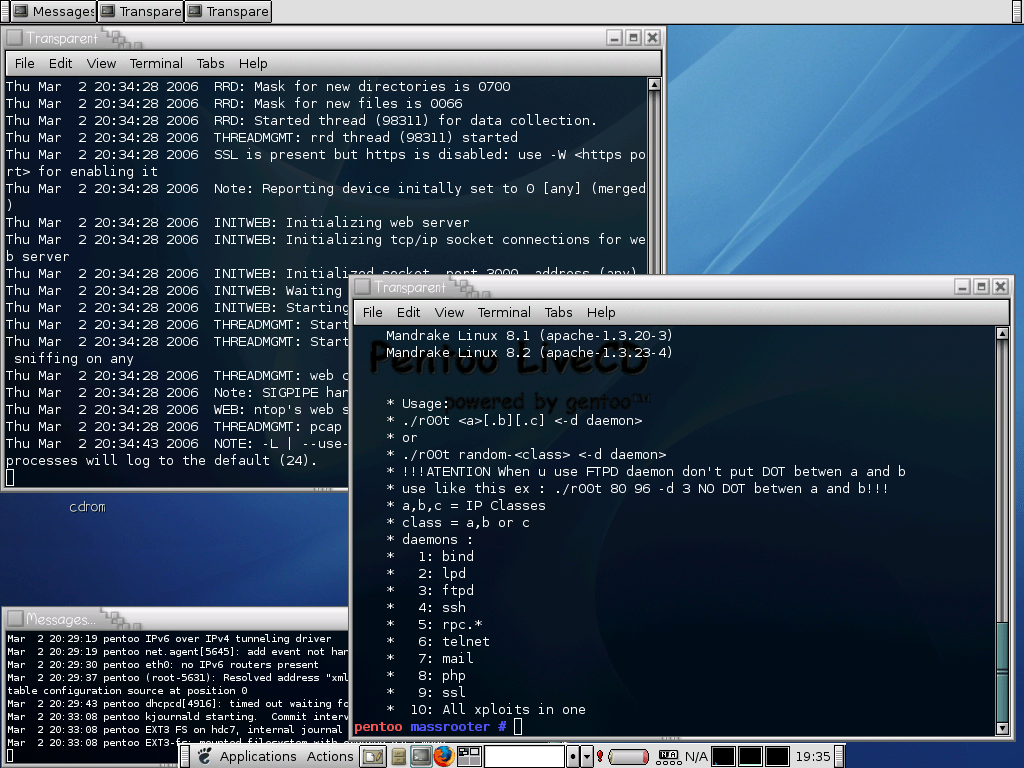Open Terminal menu in massrooter terminal
1024x768 pixels.
[504, 312]
